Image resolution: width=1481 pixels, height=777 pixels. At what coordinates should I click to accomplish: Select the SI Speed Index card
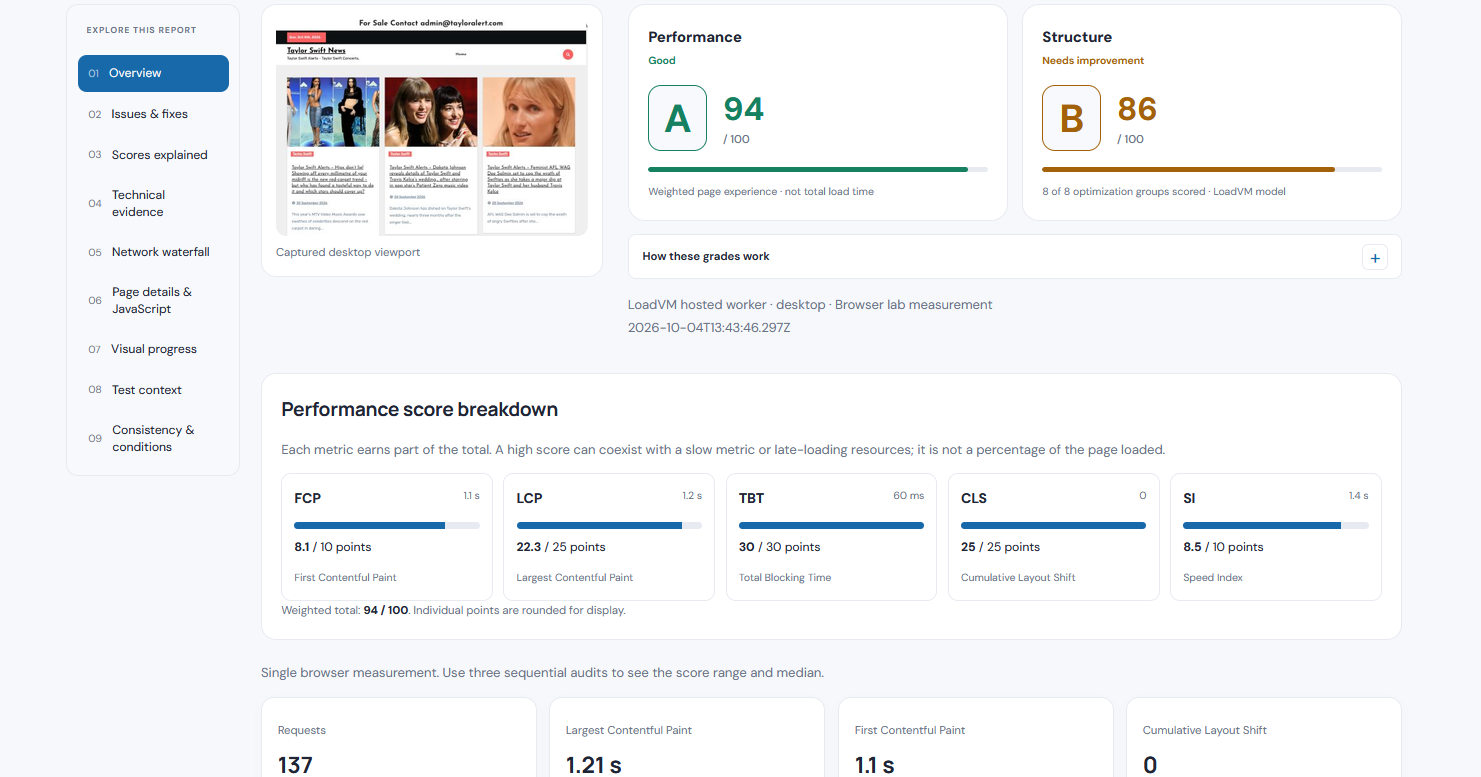pos(1276,537)
